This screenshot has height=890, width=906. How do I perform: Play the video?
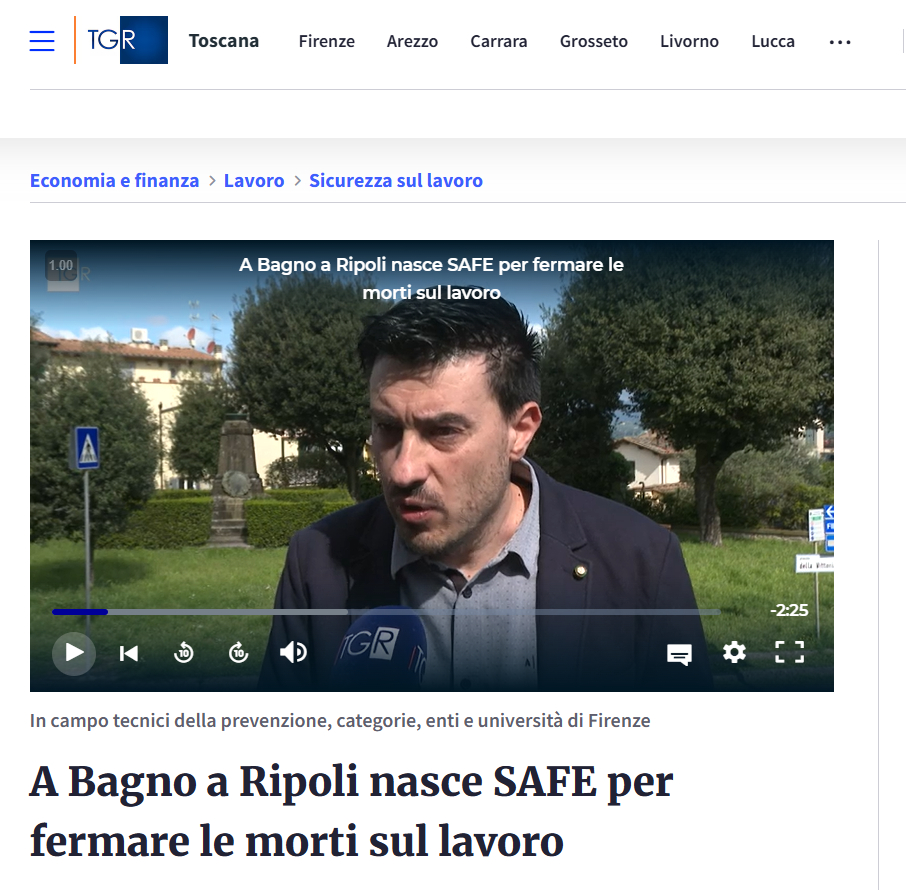[x=74, y=653]
